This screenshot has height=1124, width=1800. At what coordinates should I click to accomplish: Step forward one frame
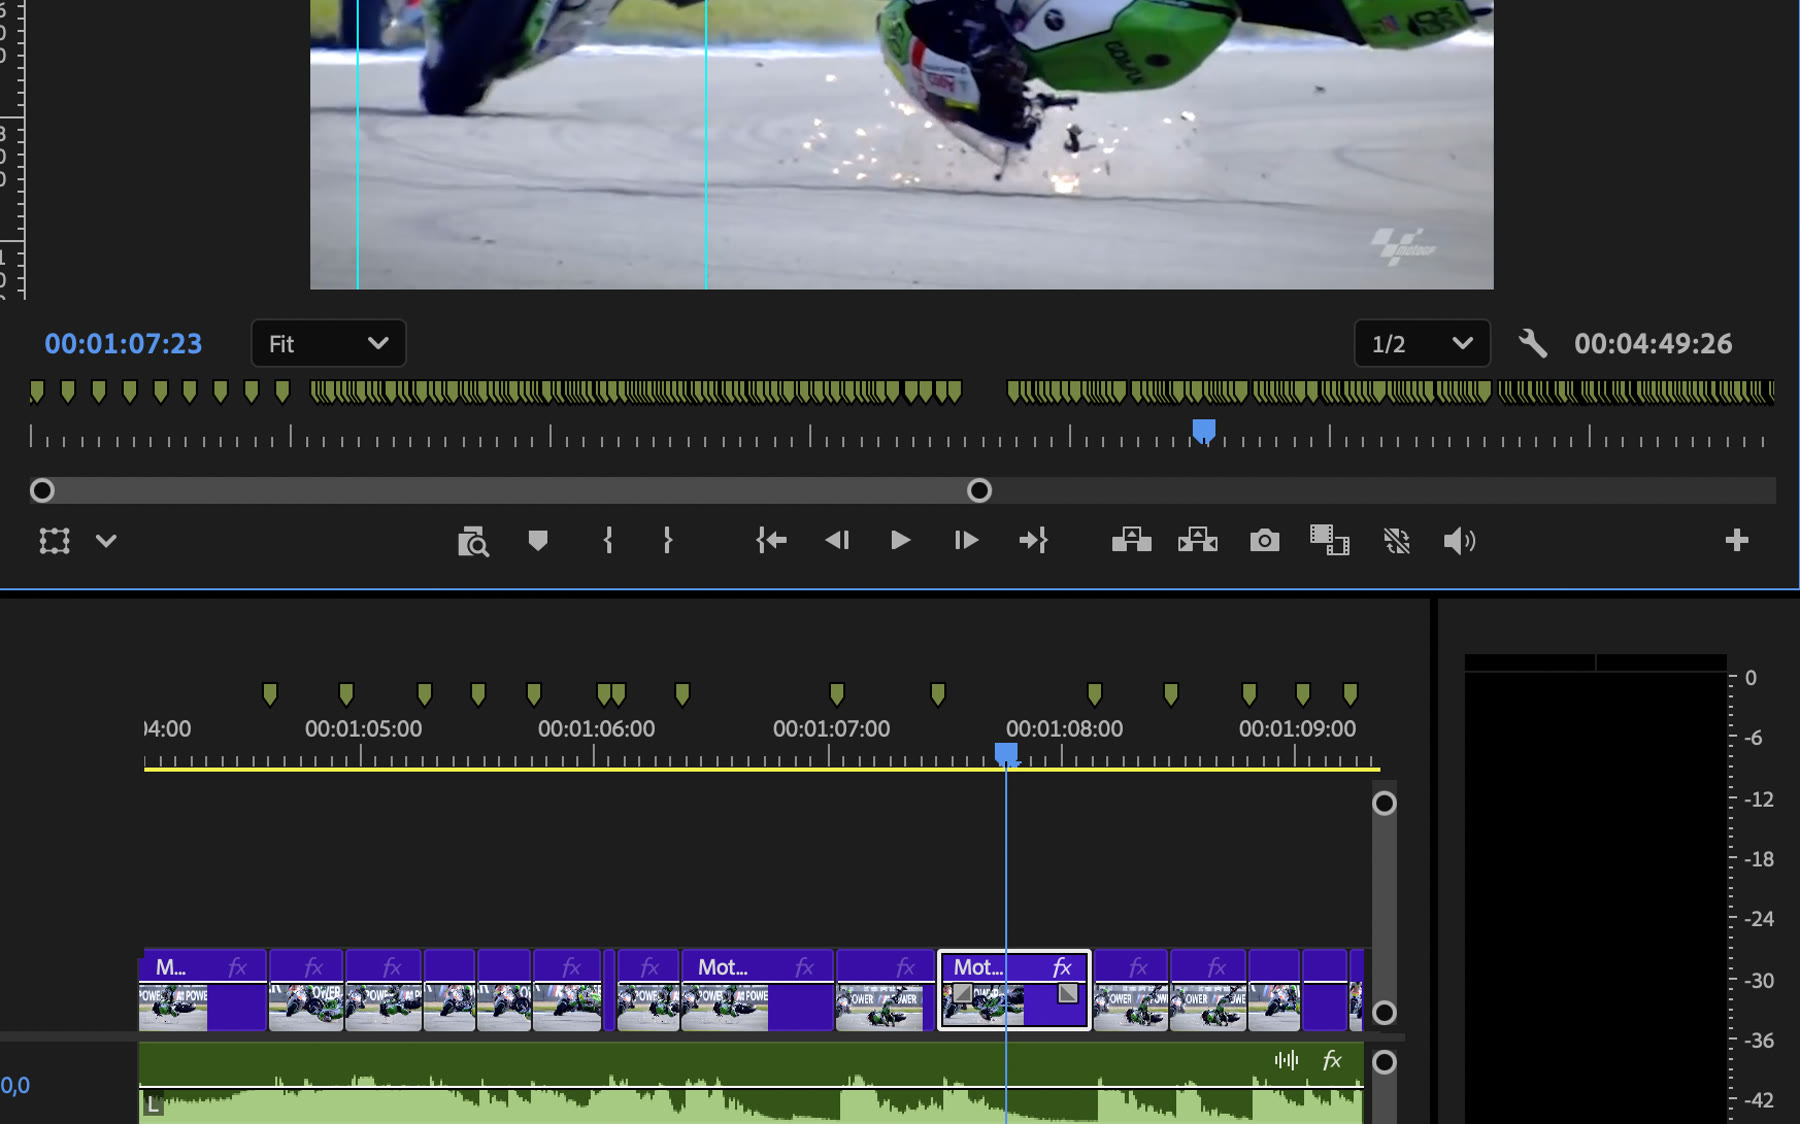point(966,541)
